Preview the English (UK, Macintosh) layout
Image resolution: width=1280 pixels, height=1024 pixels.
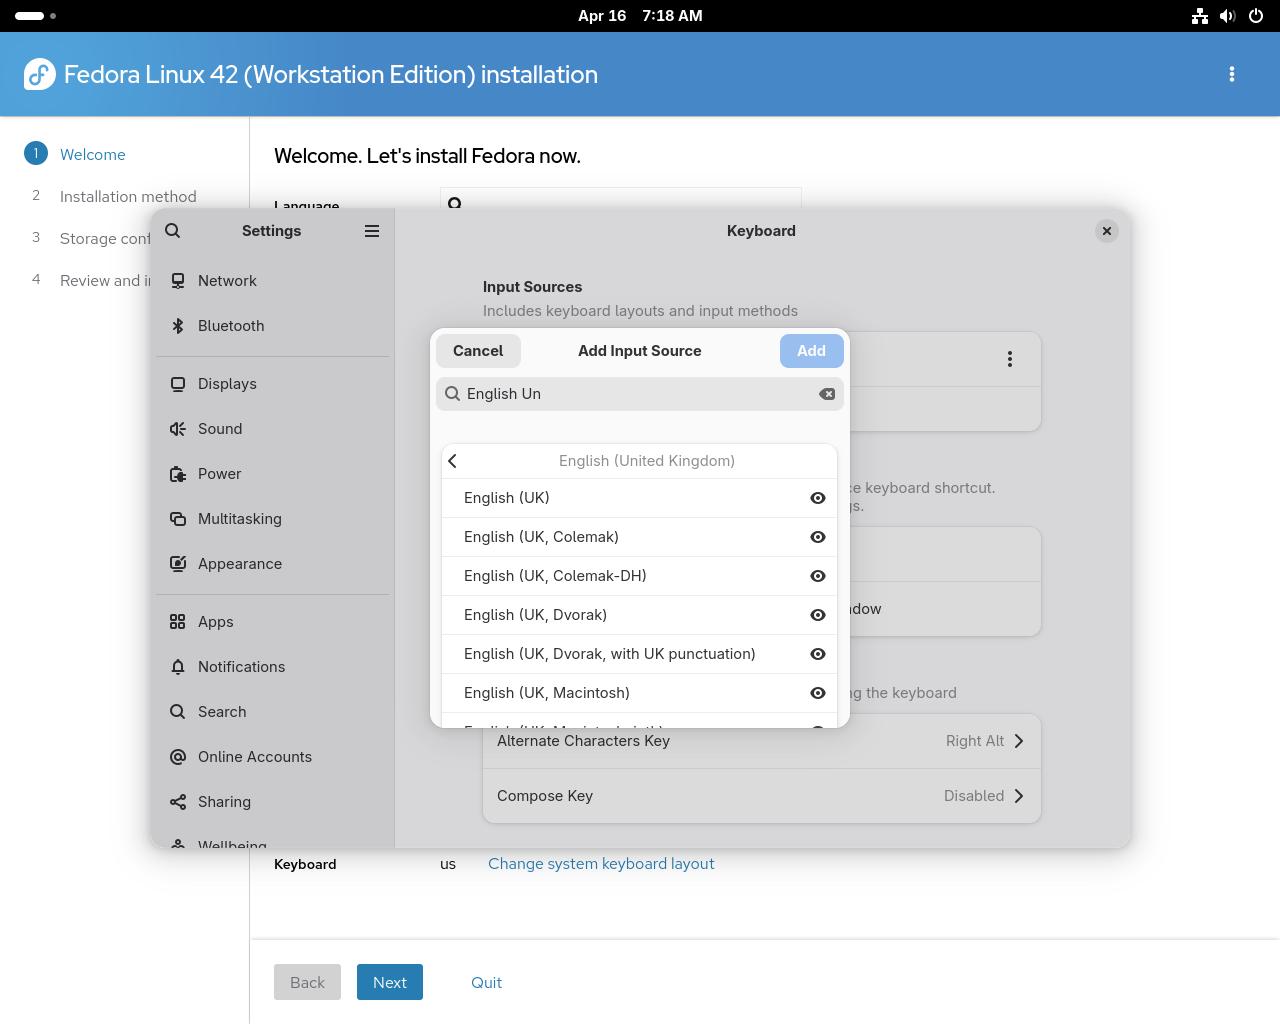pyautogui.click(x=818, y=693)
